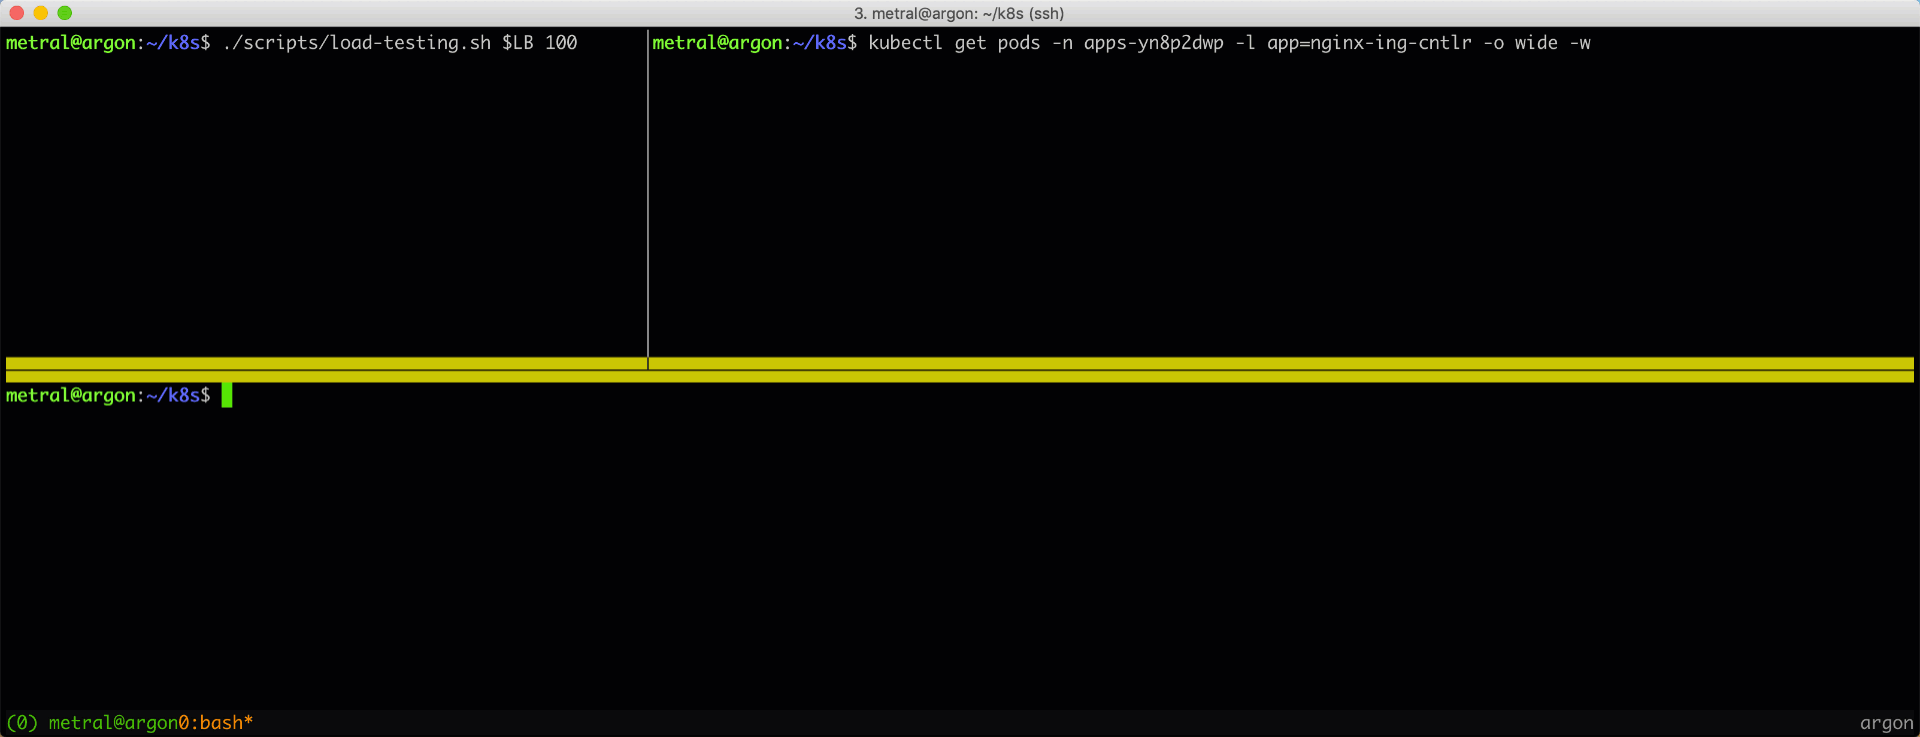Click the 'kubectl' word in right pane
This screenshot has height=737, width=1920.
pyautogui.click(x=905, y=43)
